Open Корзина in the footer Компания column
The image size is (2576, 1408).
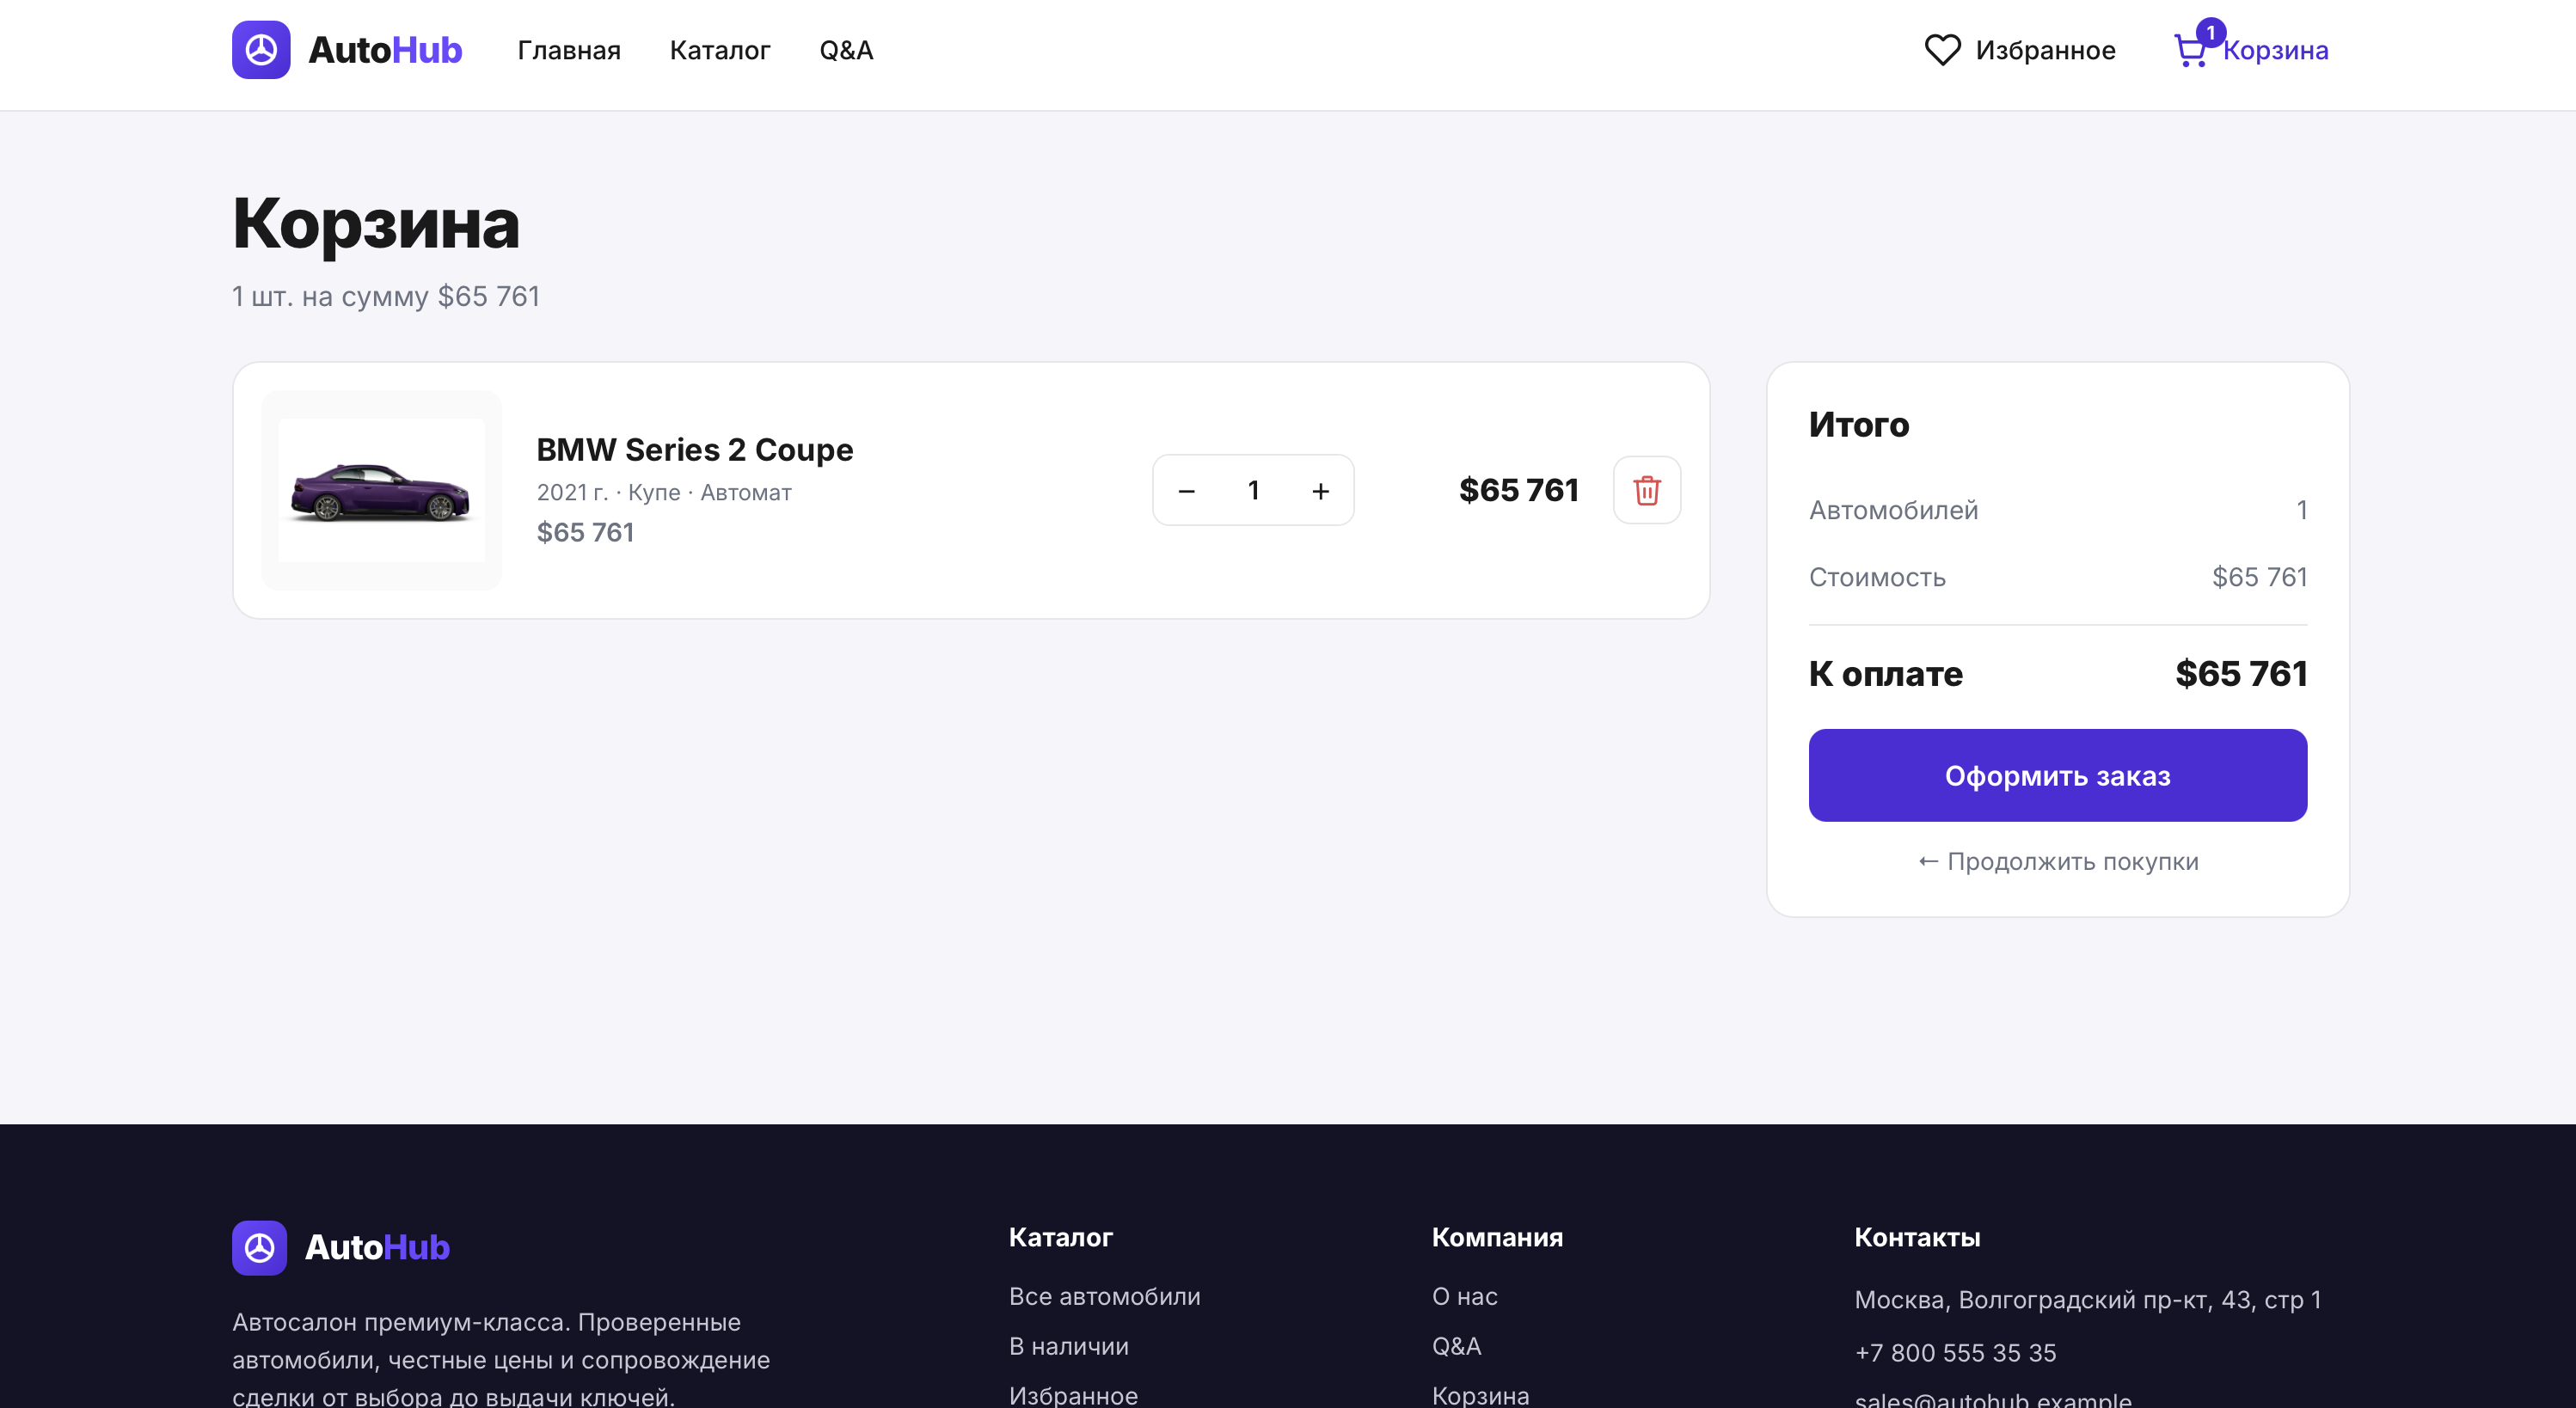pos(1480,1395)
